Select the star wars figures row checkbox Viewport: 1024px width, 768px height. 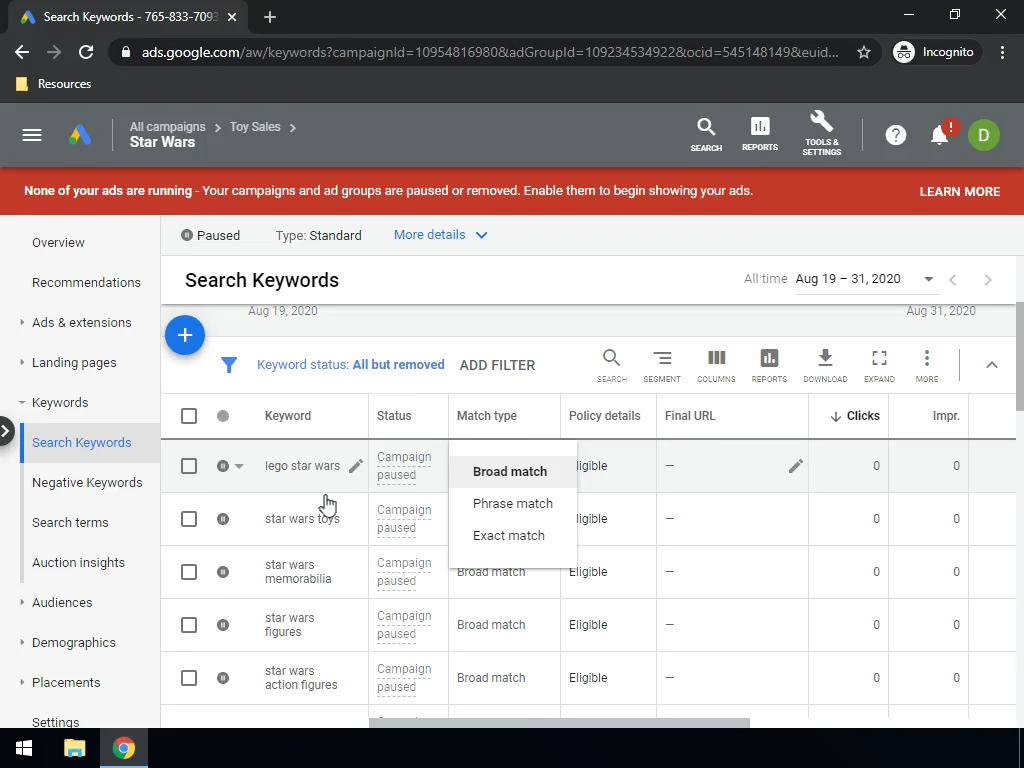click(189, 625)
